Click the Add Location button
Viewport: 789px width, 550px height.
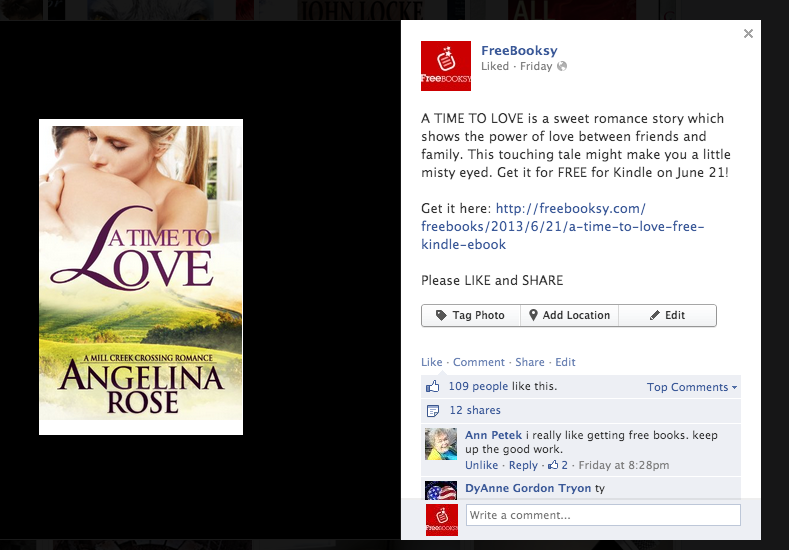(x=569, y=316)
